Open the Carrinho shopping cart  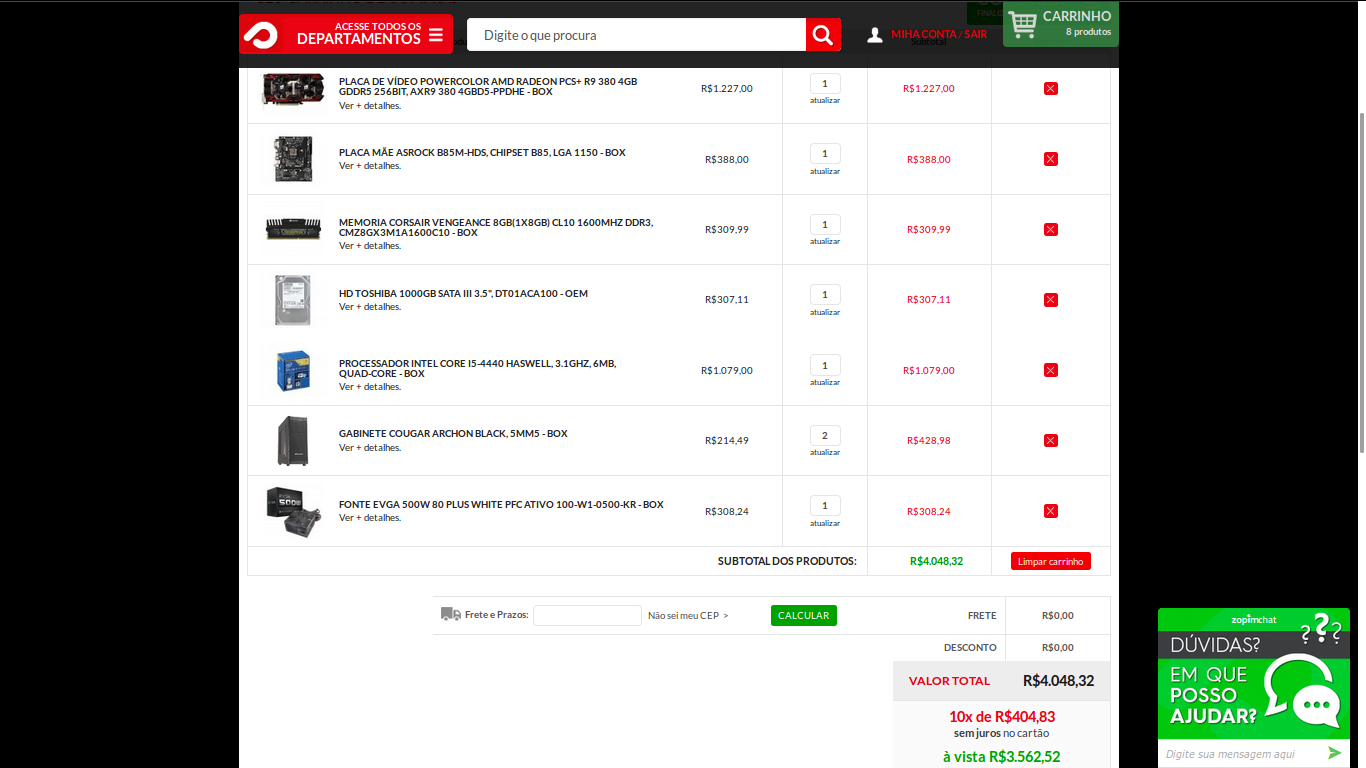click(1061, 24)
